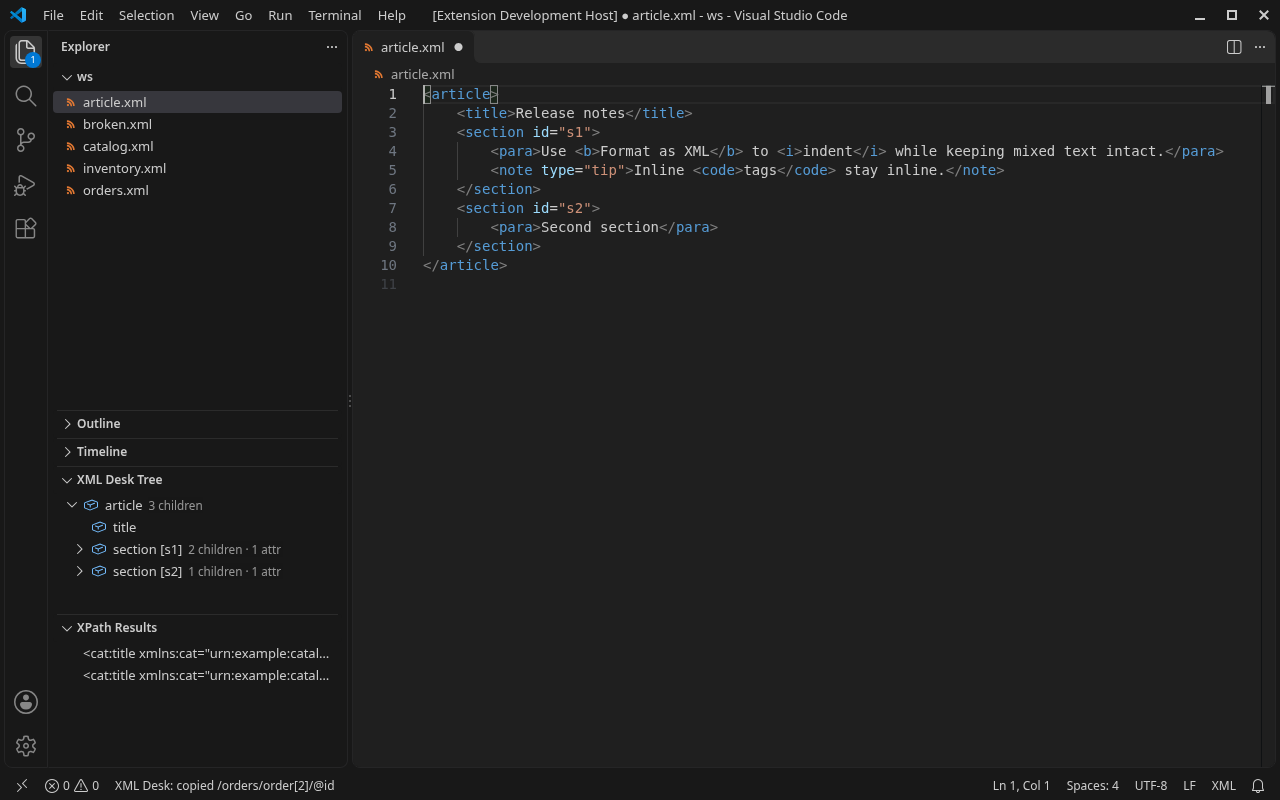Open inventory.xml in the file explorer

197,169
